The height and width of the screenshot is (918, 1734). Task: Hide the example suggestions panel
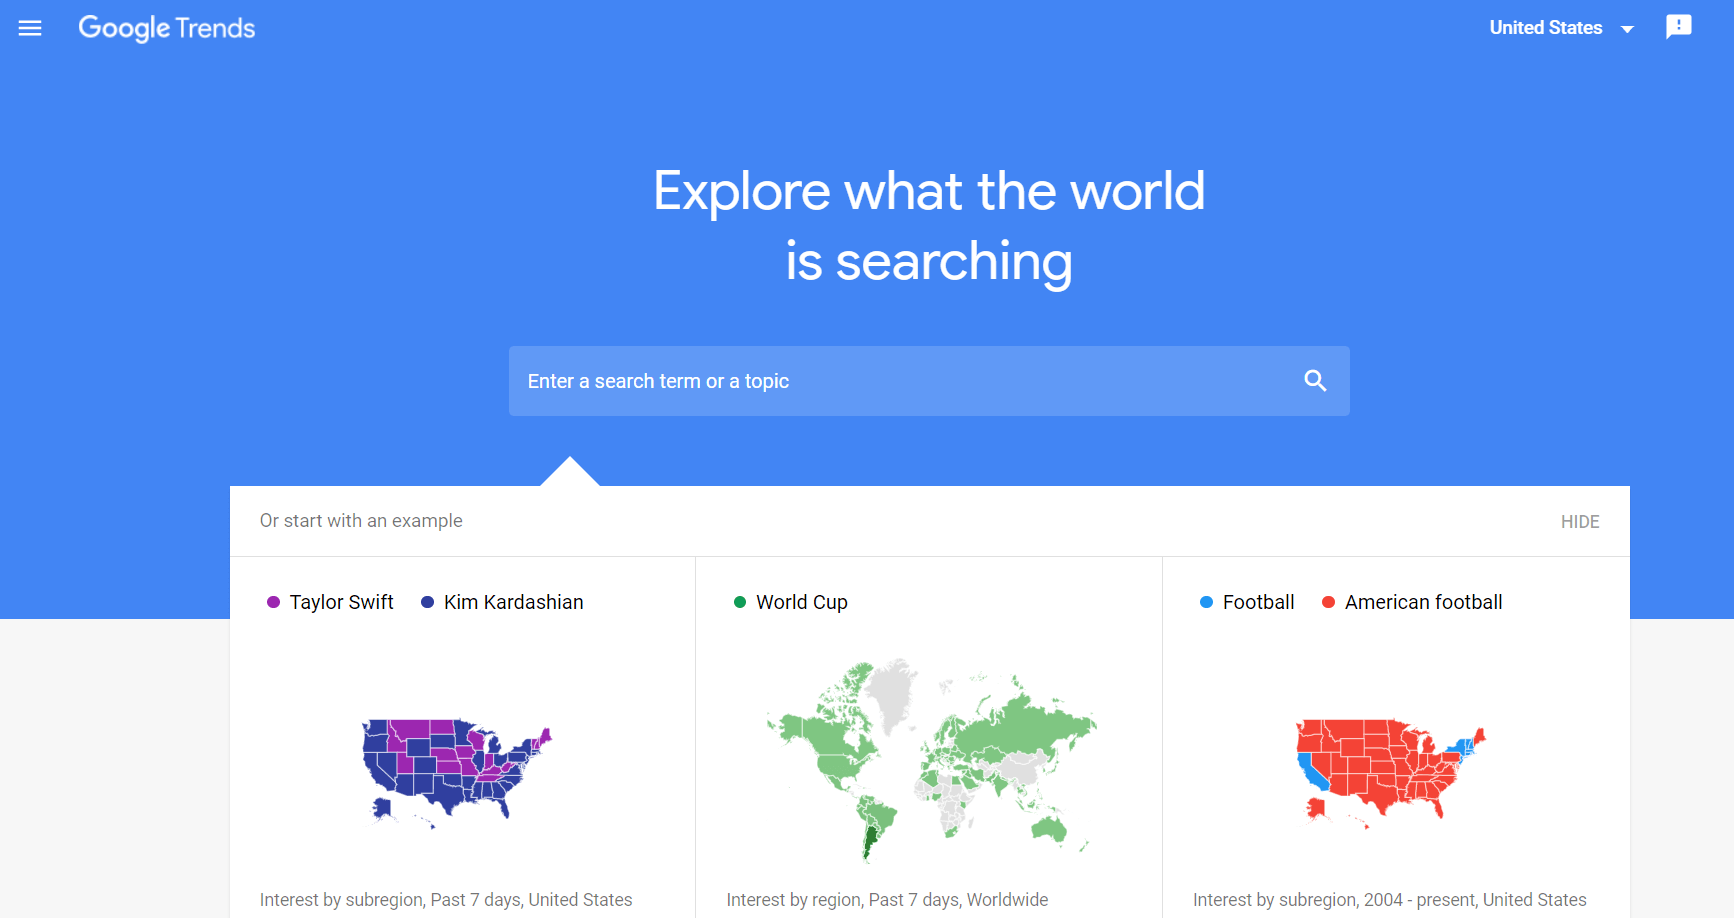[1580, 522]
